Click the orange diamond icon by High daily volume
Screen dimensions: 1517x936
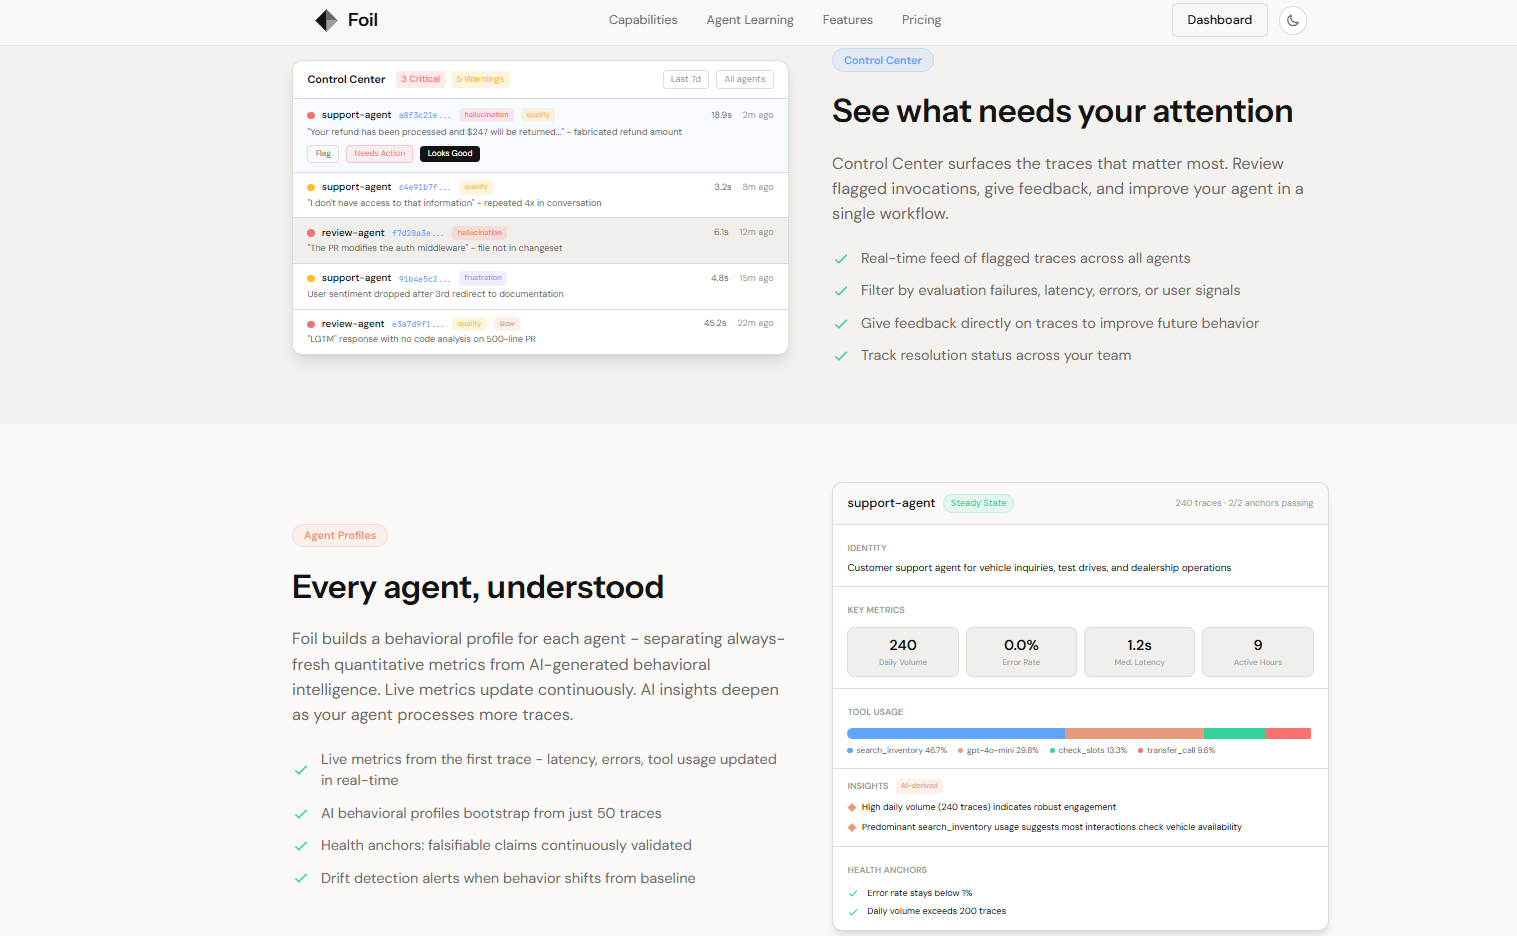852,807
